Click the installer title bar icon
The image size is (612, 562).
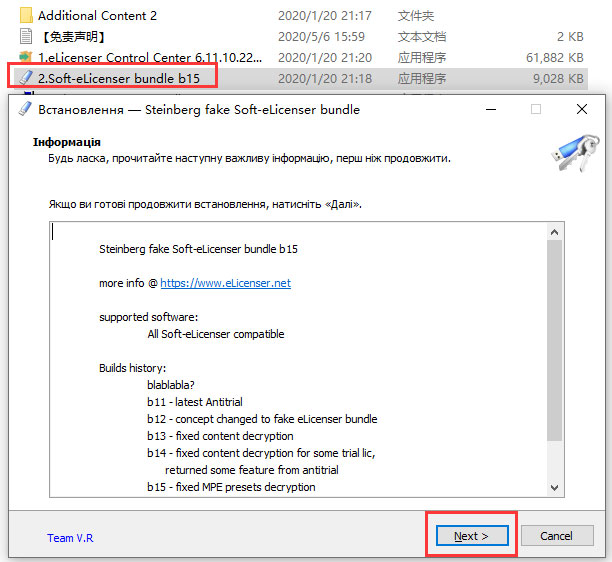coord(25,109)
